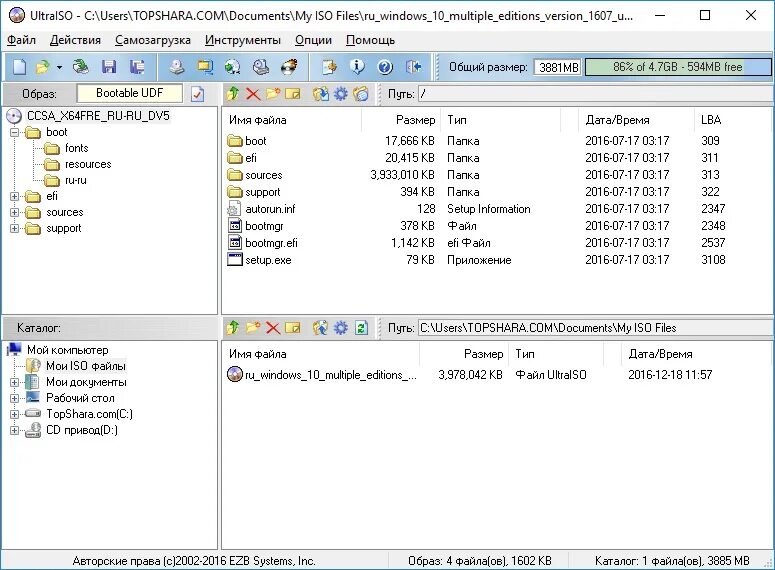Click the Image info icon

pyautogui.click(x=357, y=67)
